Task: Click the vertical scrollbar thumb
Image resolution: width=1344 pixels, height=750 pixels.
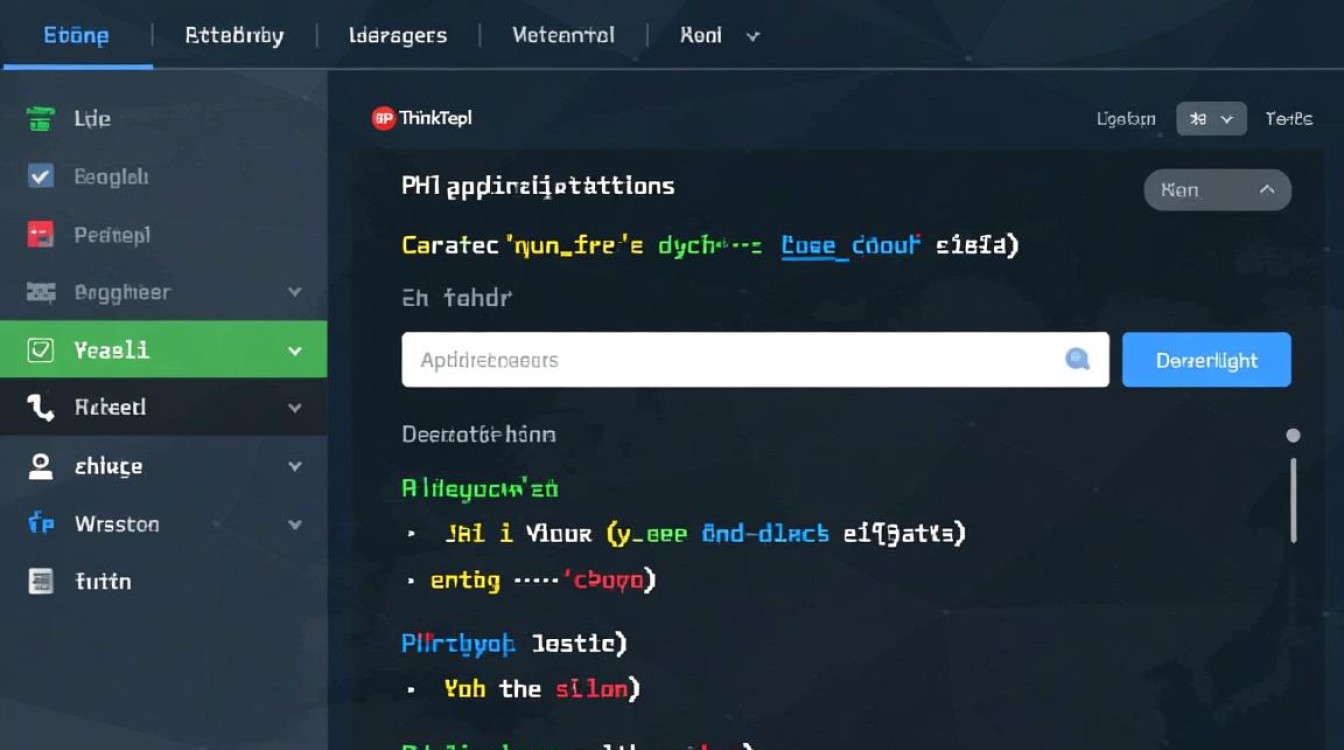Action: point(1293,500)
